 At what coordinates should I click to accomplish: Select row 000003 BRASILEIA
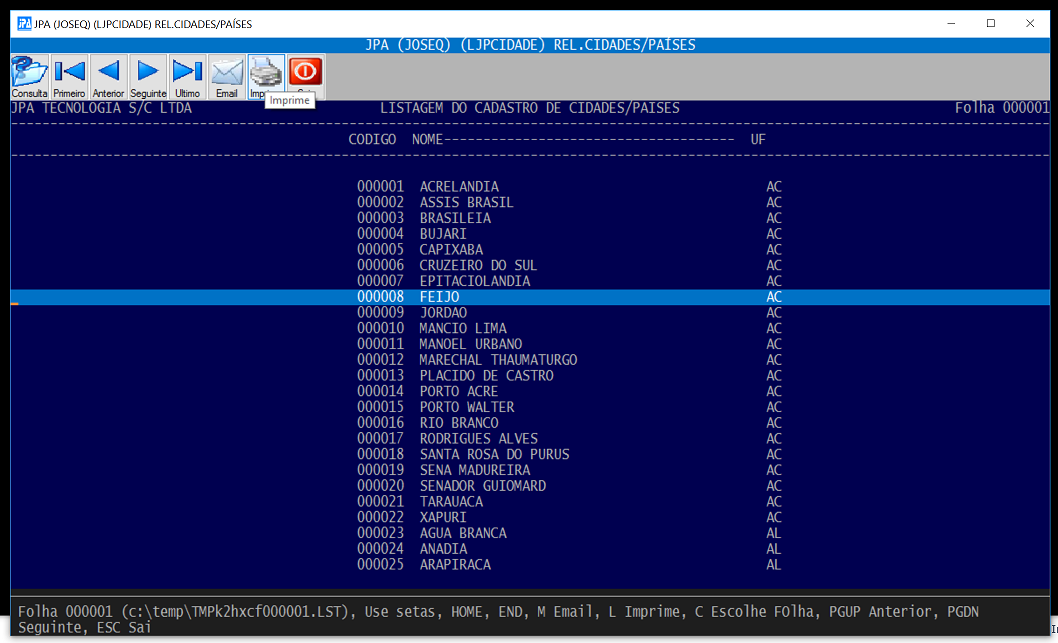pyautogui.click(x=530, y=218)
